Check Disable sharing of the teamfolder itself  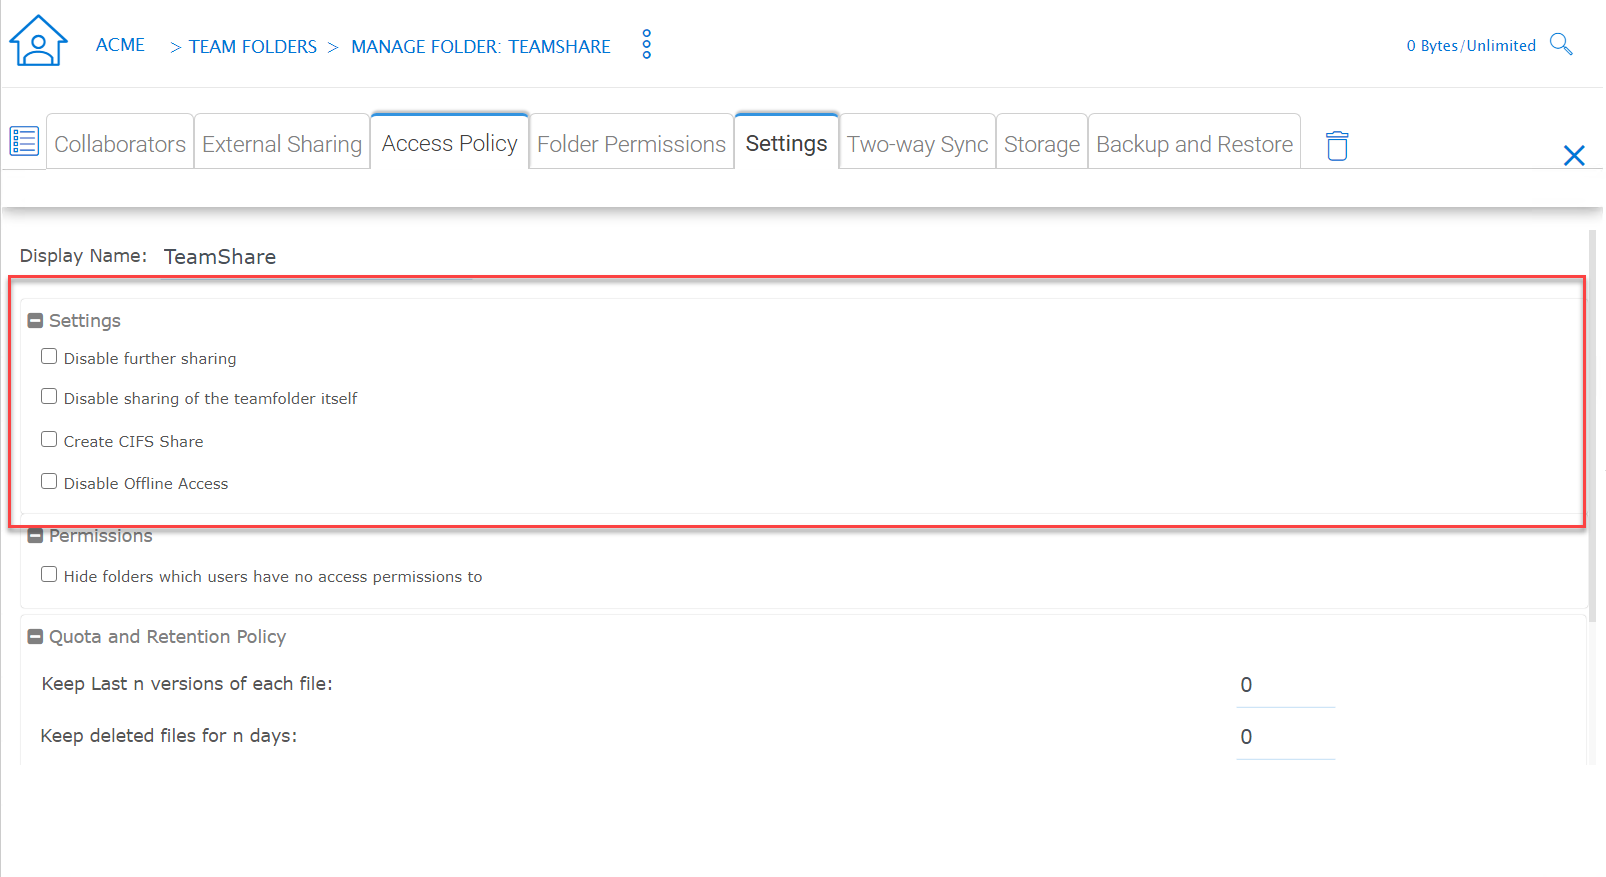click(x=49, y=396)
